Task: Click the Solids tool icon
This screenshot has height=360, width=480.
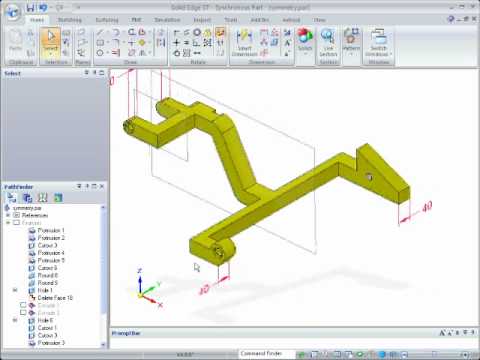Action: point(305,36)
